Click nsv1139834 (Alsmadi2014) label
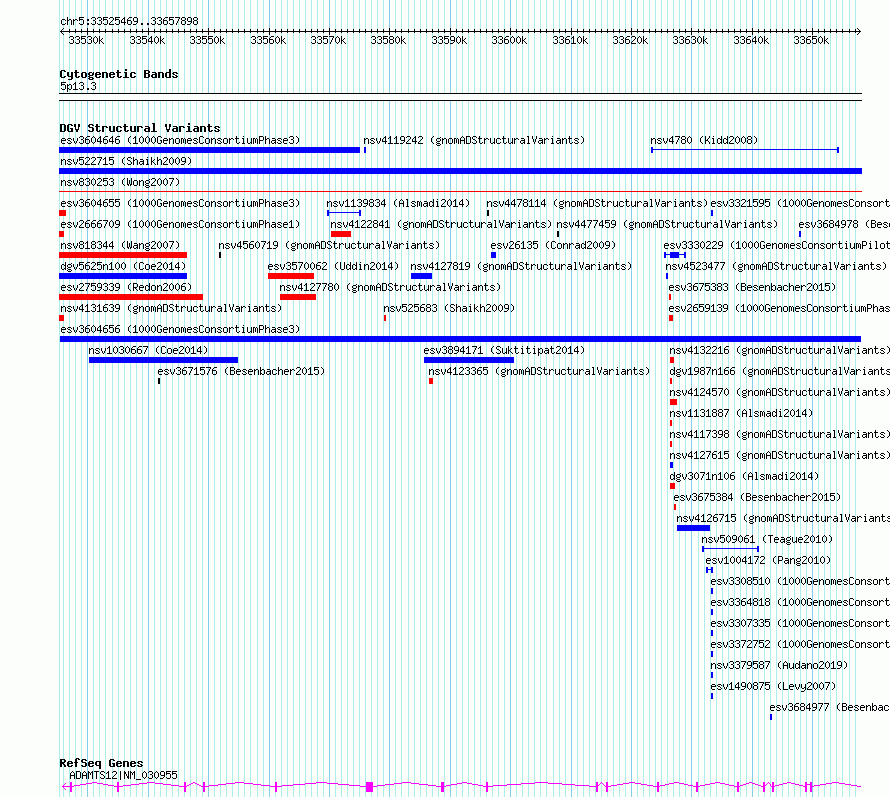Viewport: 890px width, 797px height. coord(398,203)
